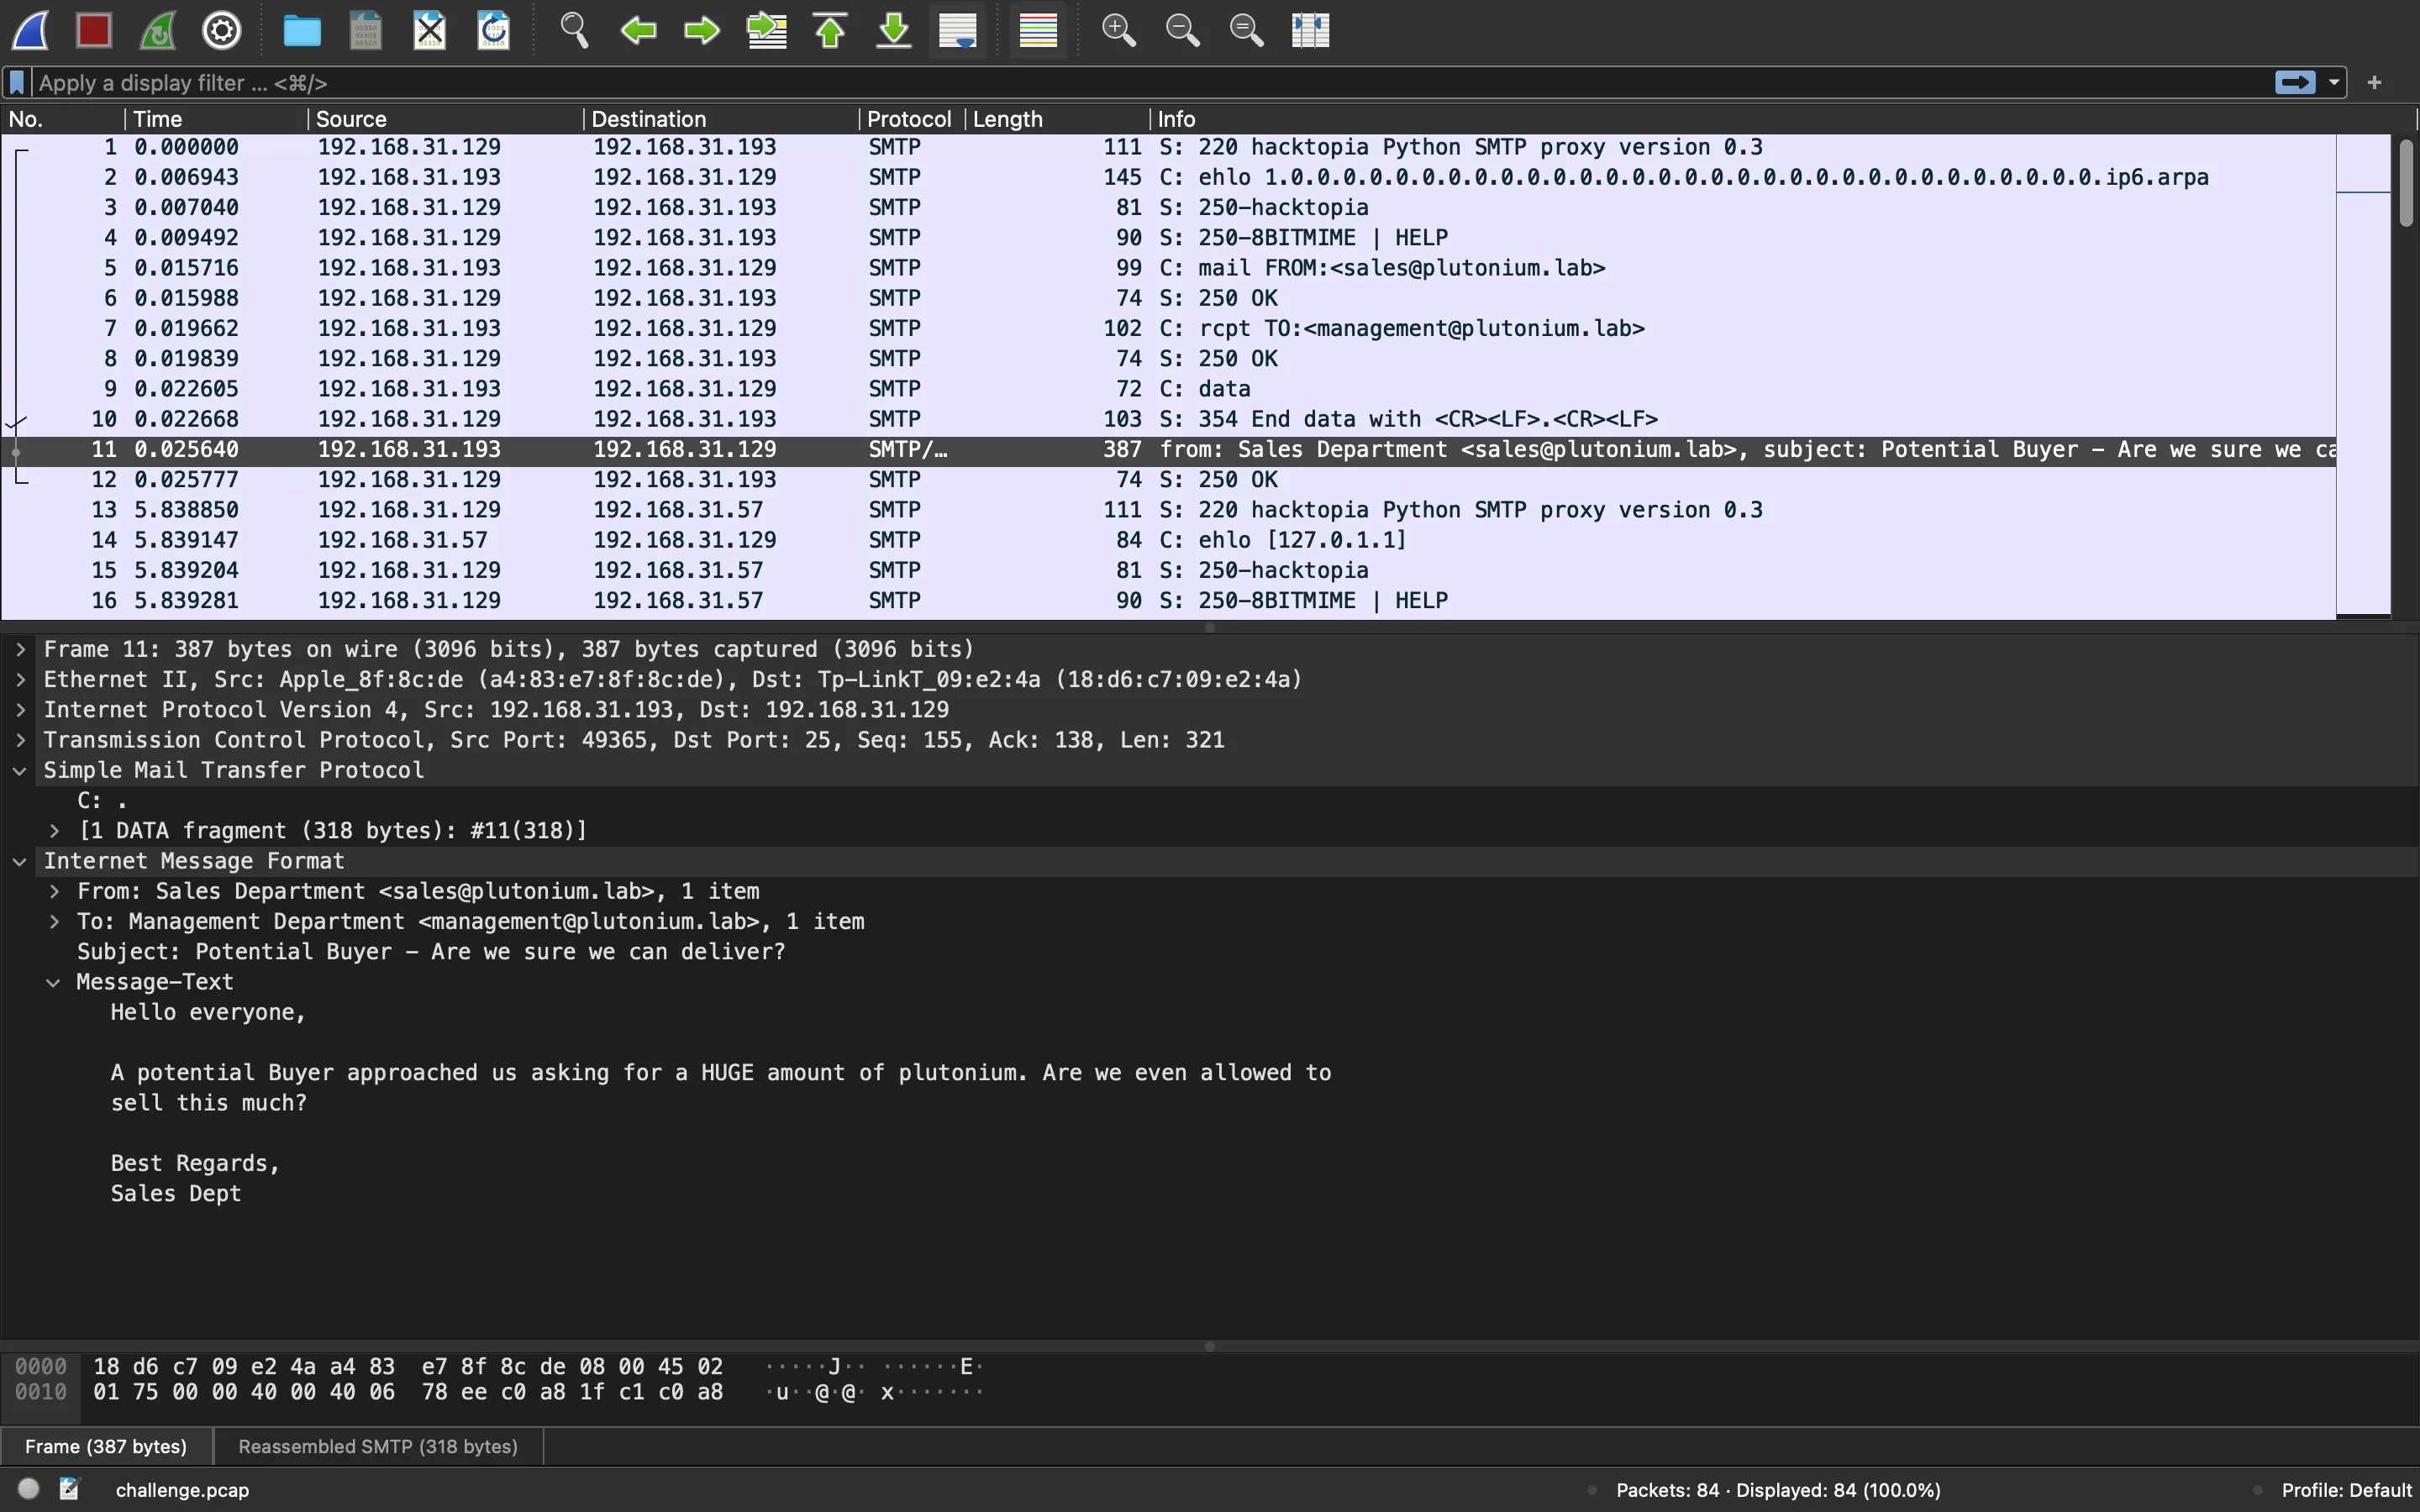This screenshot has width=2420, height=1512.
Task: Sort by the Source column header
Action: 445,119
